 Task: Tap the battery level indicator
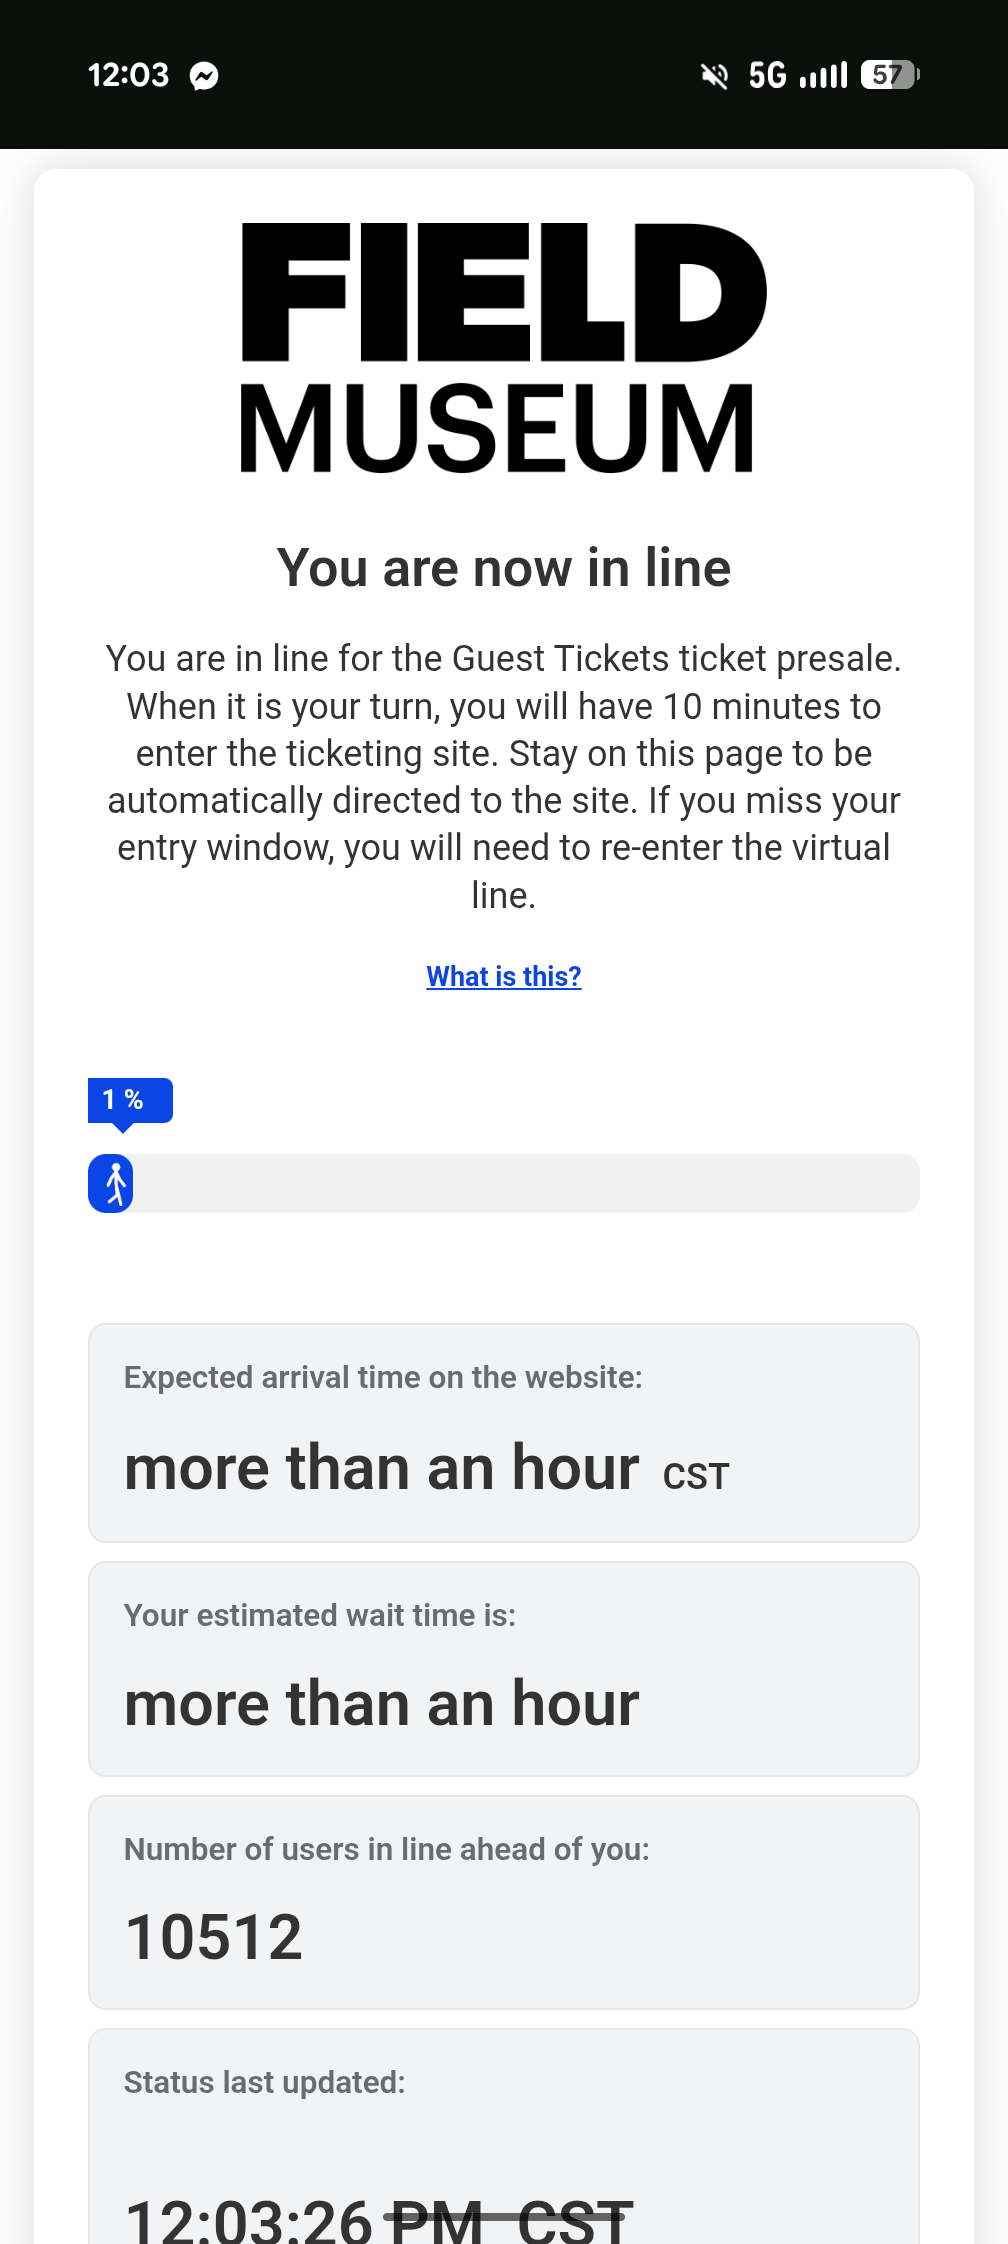[x=889, y=75]
